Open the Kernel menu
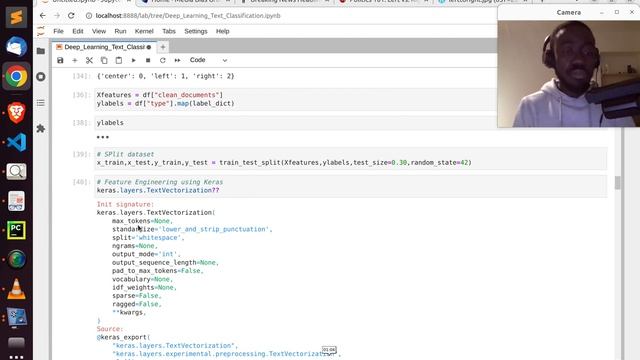Screen dimensions: 640x360 (144, 31)
